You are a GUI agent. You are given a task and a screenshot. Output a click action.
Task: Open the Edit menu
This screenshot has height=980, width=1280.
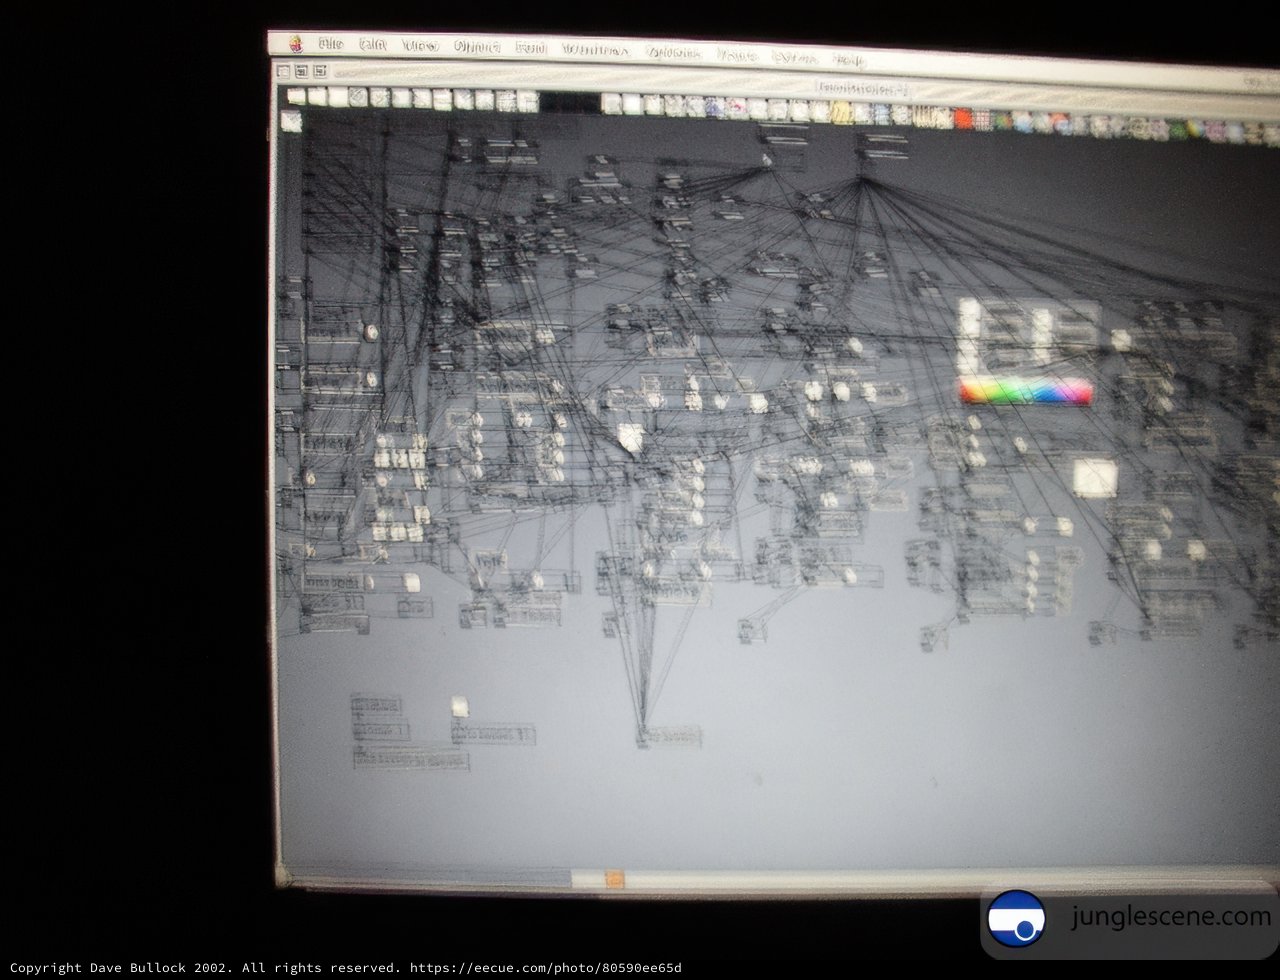pyautogui.click(x=373, y=45)
